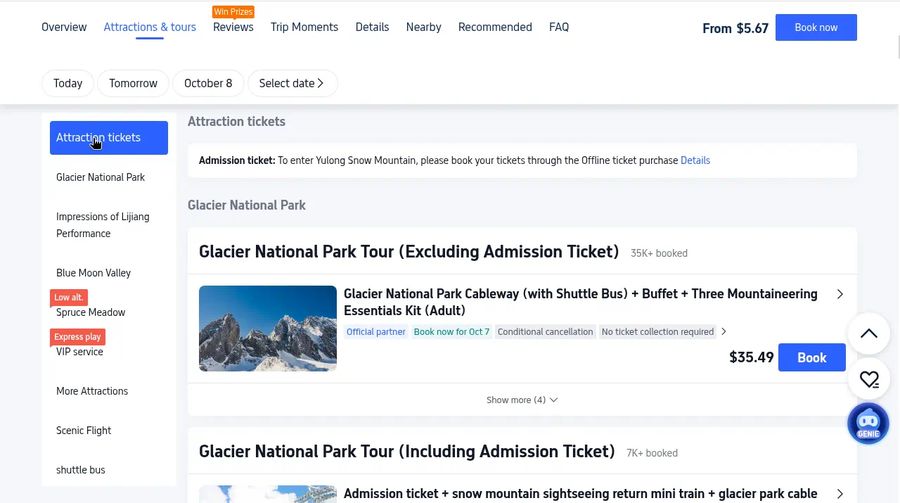Open the FAQ tab
This screenshot has width=900, height=503.
(x=558, y=27)
